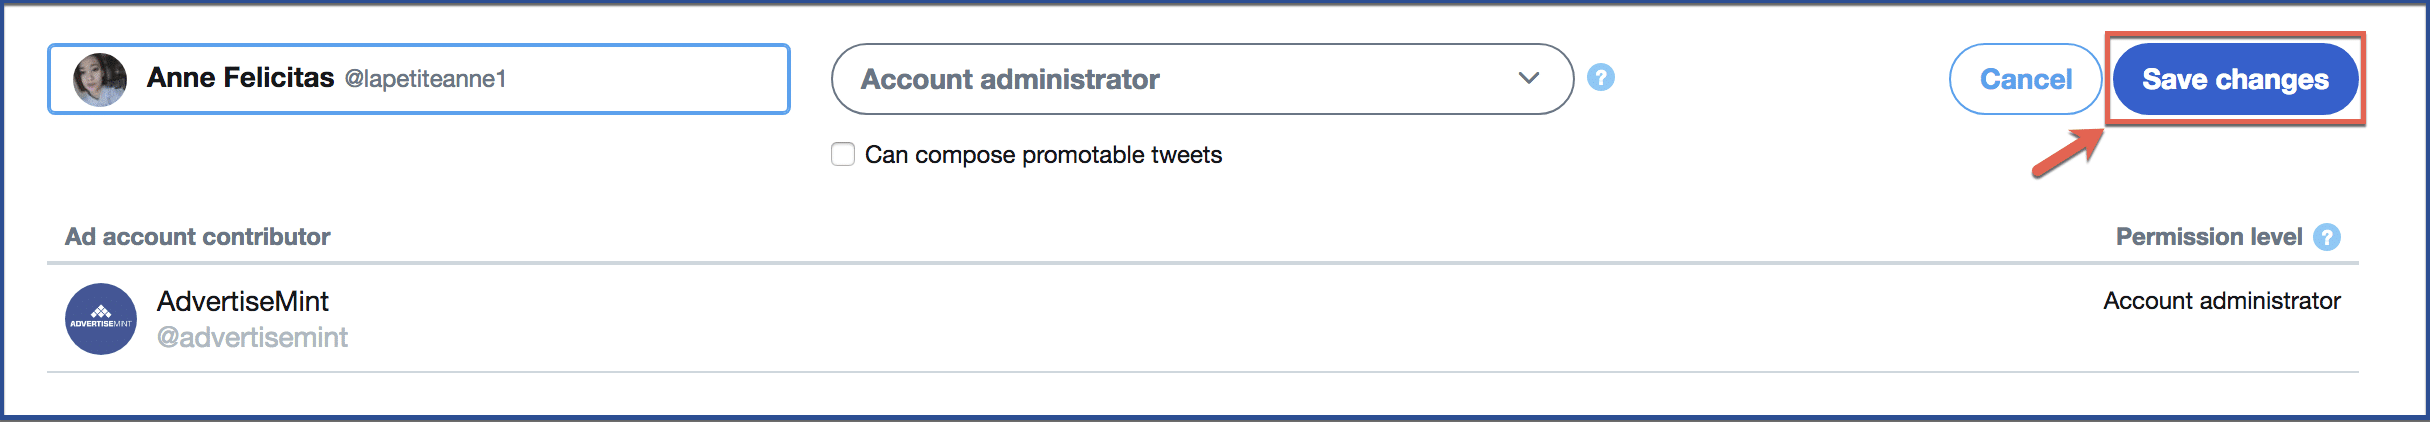
Task: Click the @lapetiteanne1 handle in the user field
Action: [426, 79]
